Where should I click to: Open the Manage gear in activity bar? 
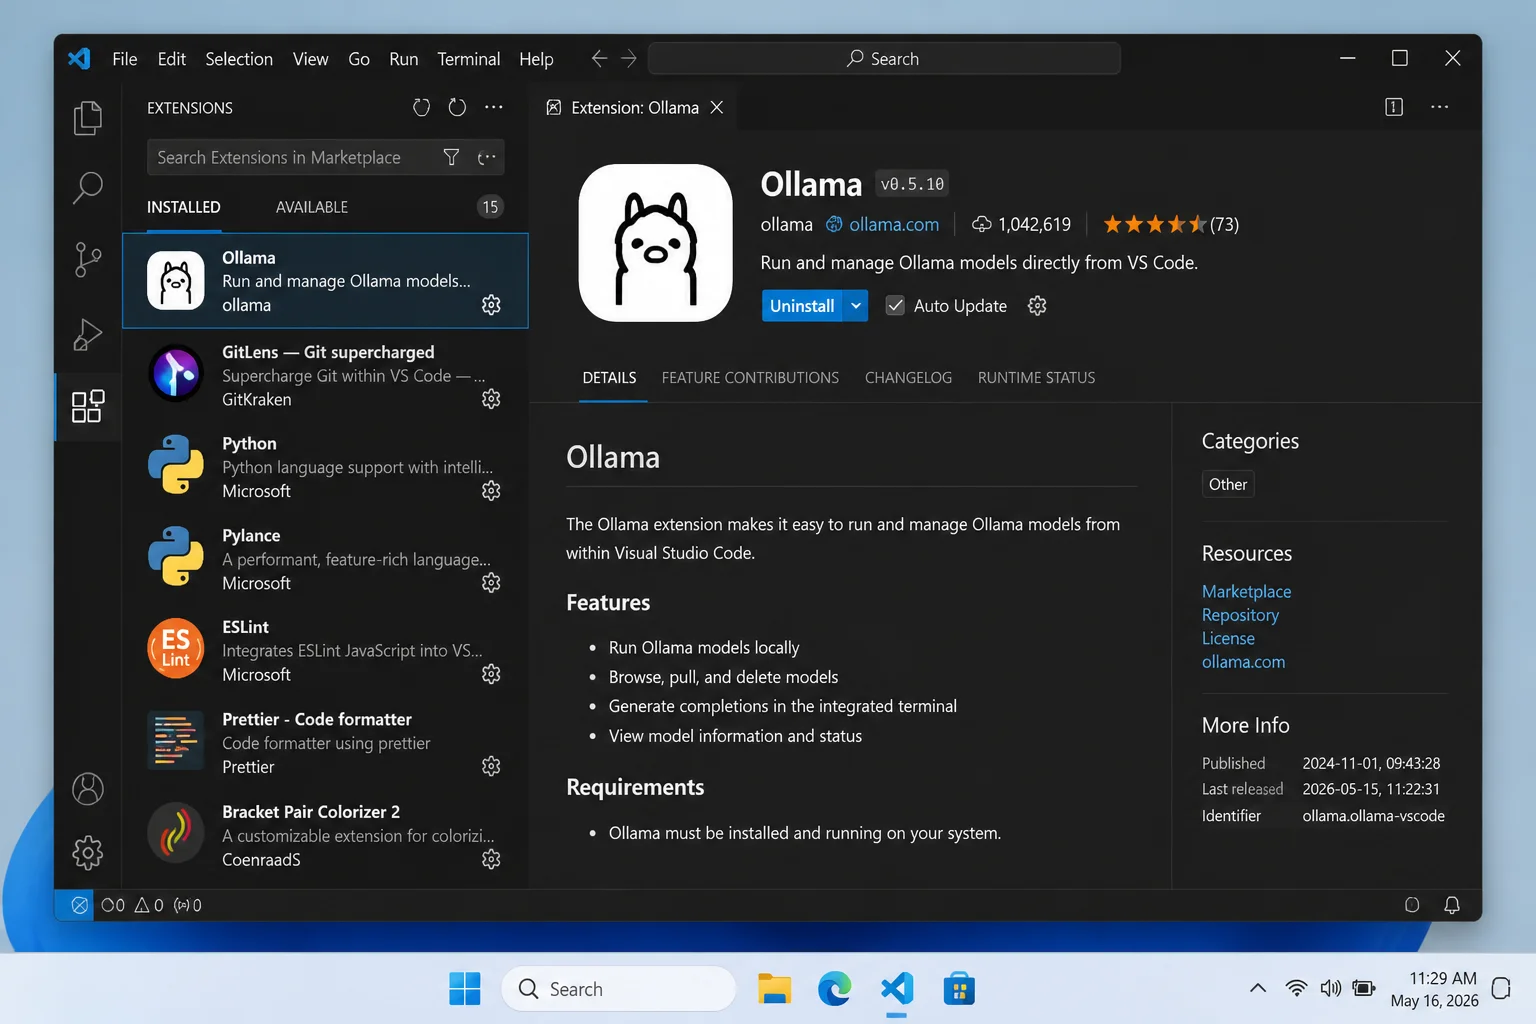(x=88, y=853)
